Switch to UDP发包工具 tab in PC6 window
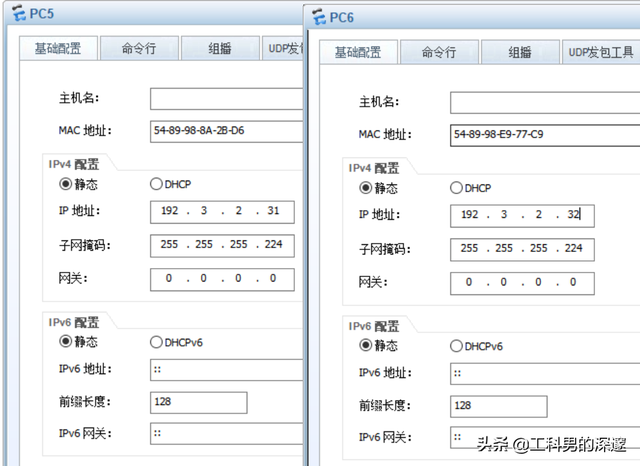Screen dimensions: 640x466 pyautogui.click(x=601, y=52)
